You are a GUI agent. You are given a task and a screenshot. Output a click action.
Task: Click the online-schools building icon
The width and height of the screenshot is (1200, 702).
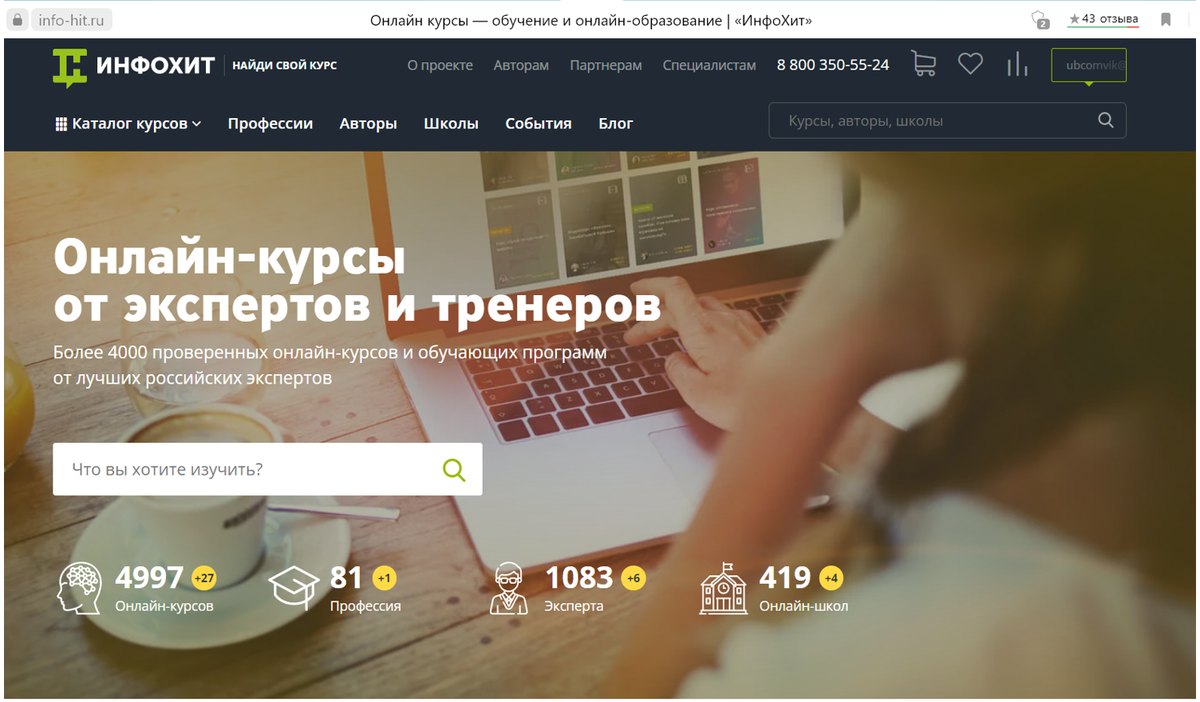[x=722, y=588]
